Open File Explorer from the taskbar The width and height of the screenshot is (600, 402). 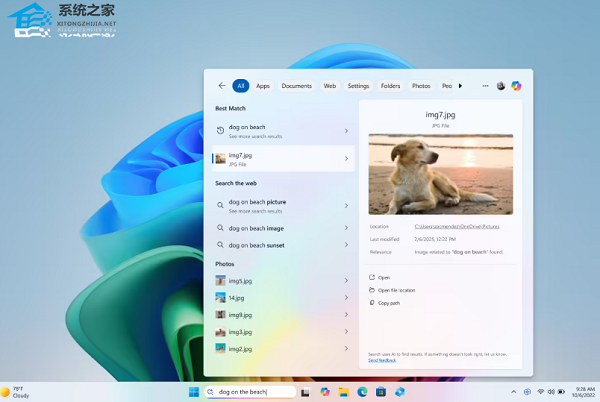pos(344,392)
